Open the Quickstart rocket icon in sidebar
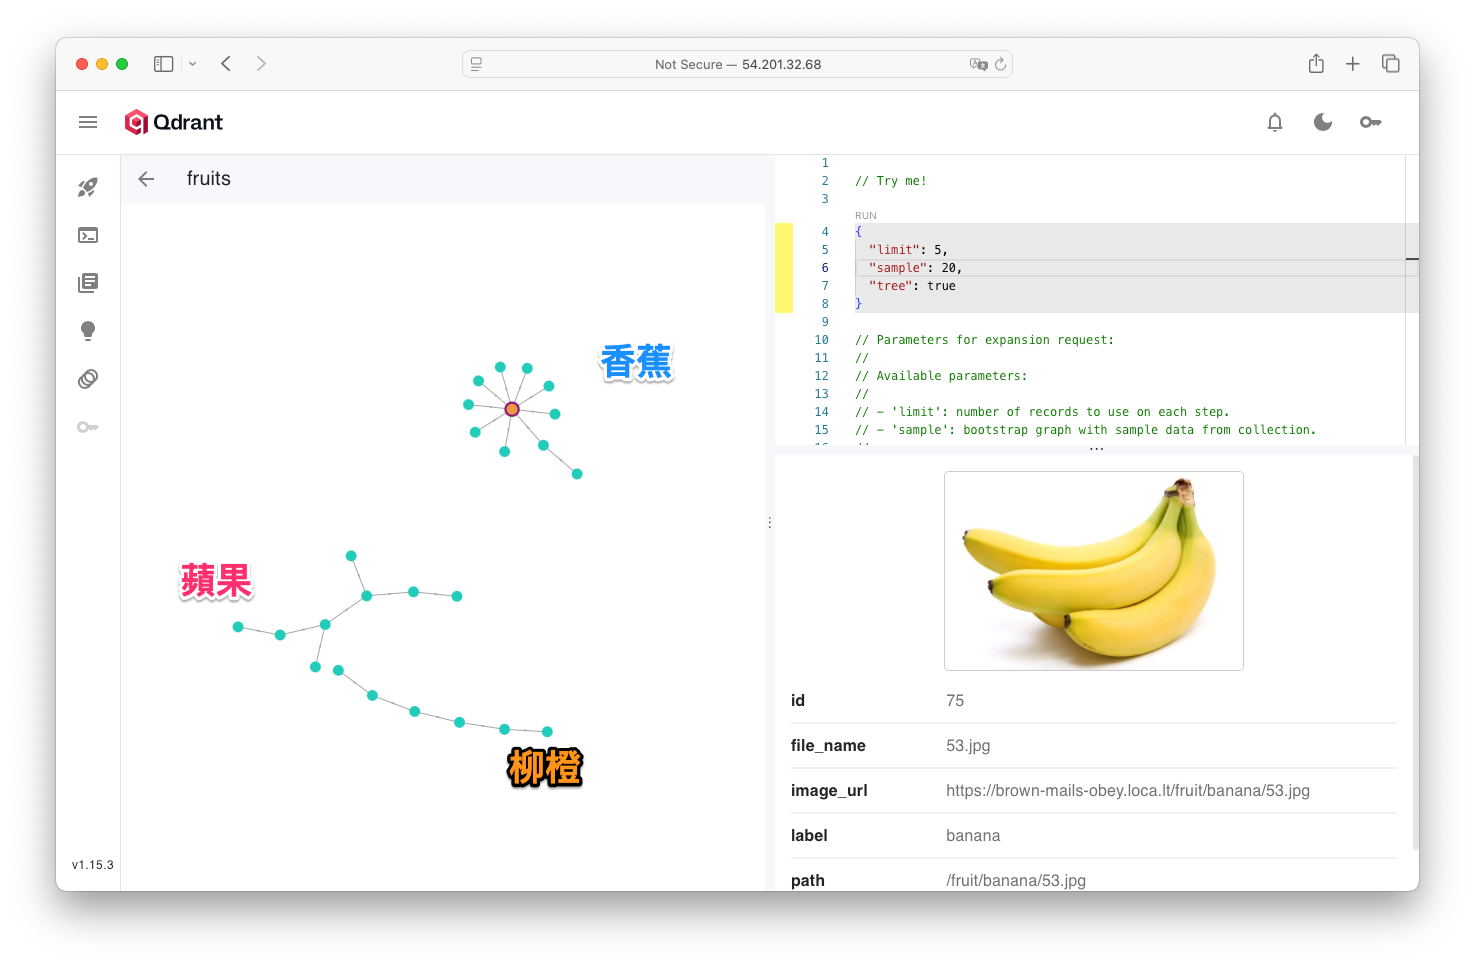The image size is (1475, 965). 88,187
